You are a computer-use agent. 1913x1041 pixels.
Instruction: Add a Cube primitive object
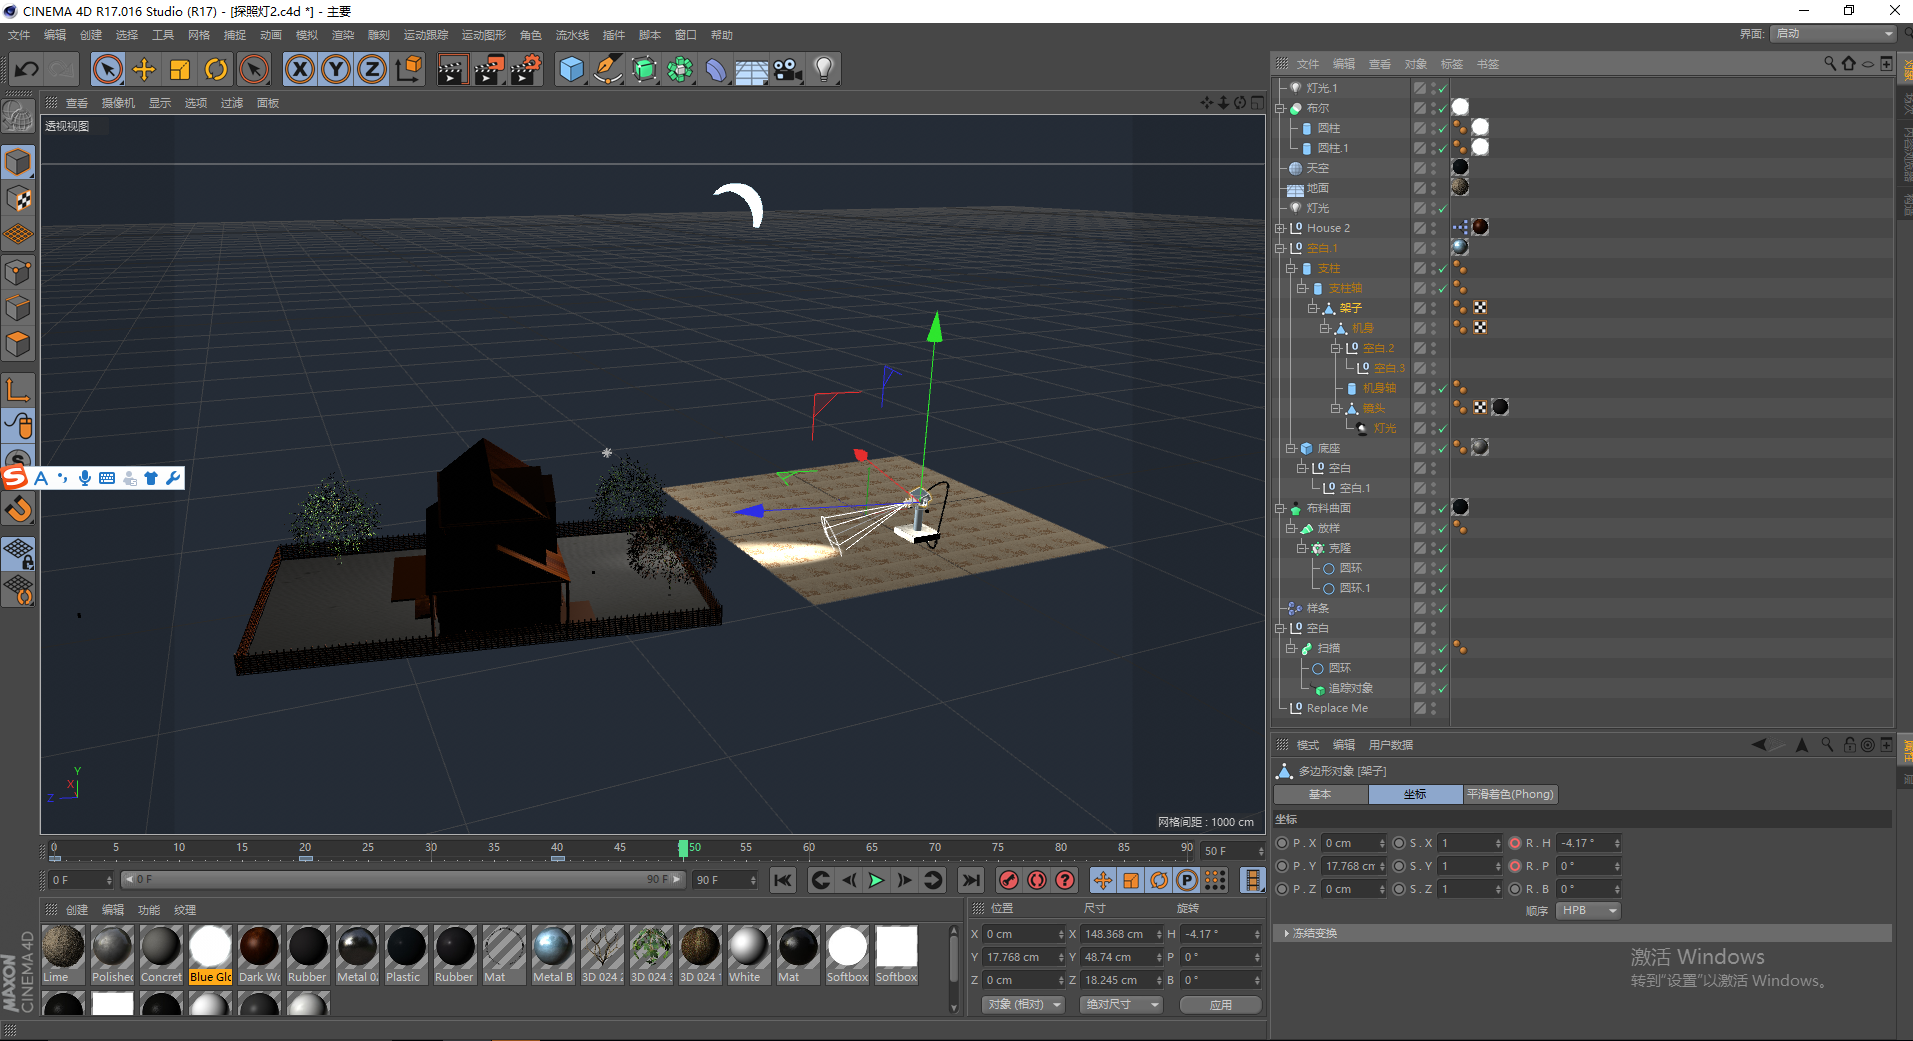(x=571, y=69)
